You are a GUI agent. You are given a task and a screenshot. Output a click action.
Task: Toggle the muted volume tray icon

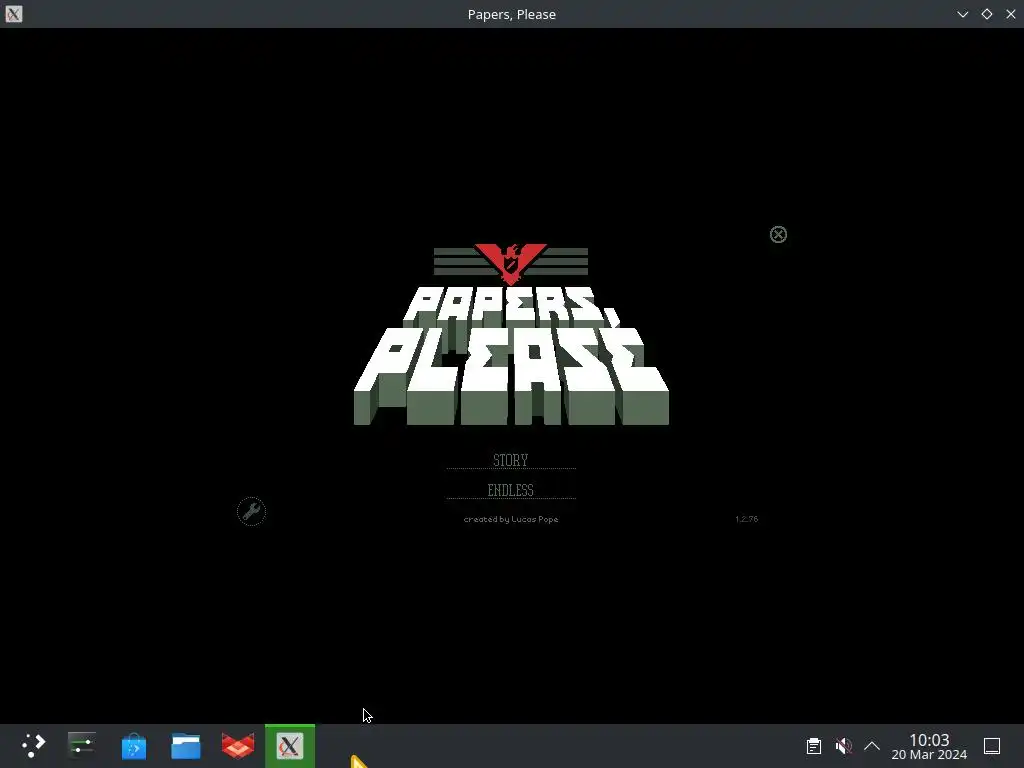(843, 746)
